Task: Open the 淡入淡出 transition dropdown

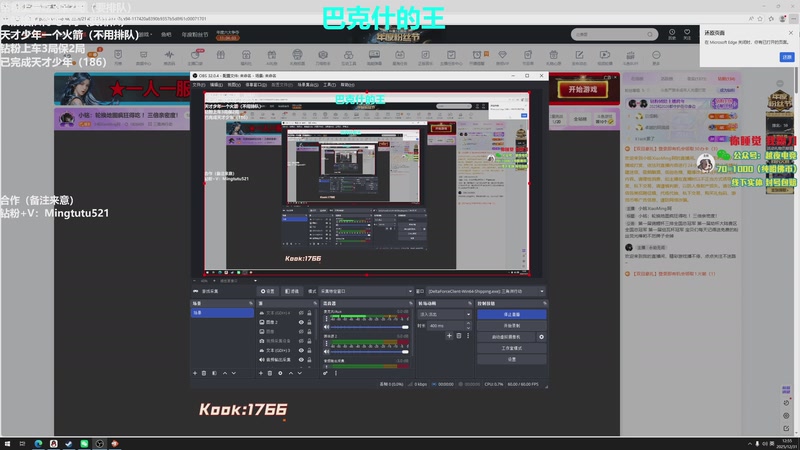Action: (444, 314)
